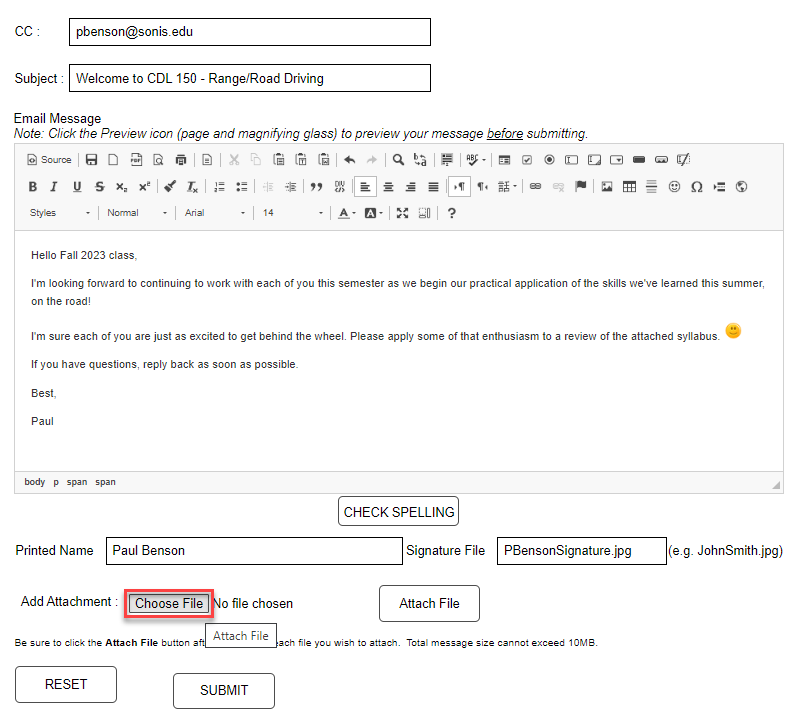Screen dimensions: 798x724
Task: Insert a text field from the toolbar
Action: pos(572,160)
